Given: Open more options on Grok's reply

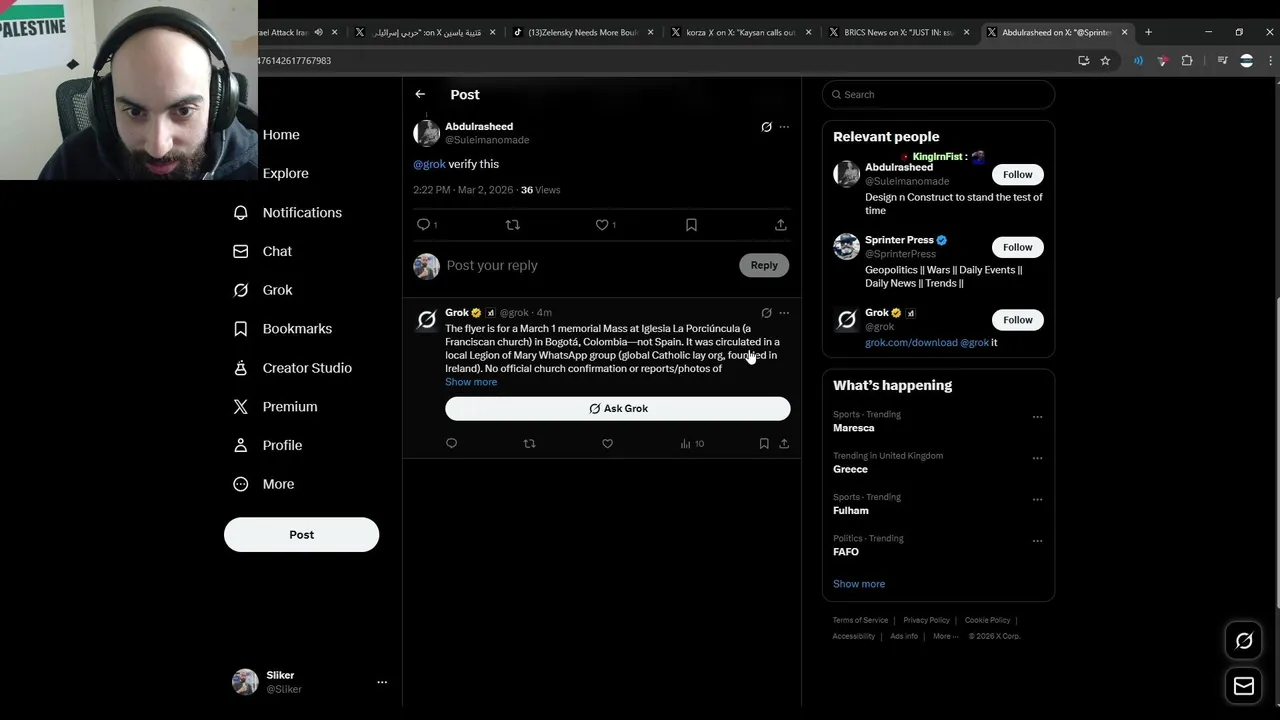Looking at the screenshot, I should click(x=784, y=313).
